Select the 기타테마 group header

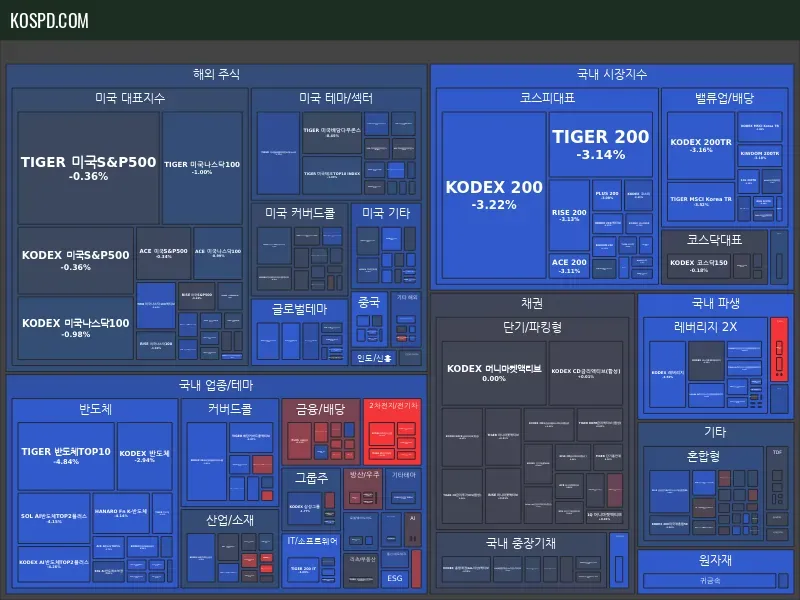coord(404,475)
